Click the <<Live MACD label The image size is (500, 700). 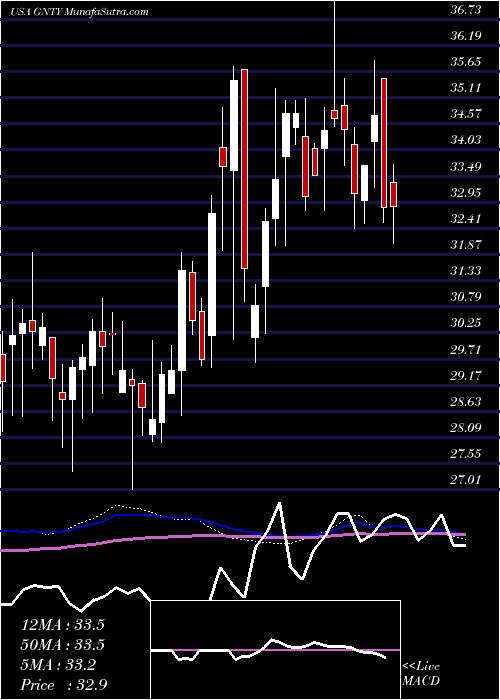[421, 674]
